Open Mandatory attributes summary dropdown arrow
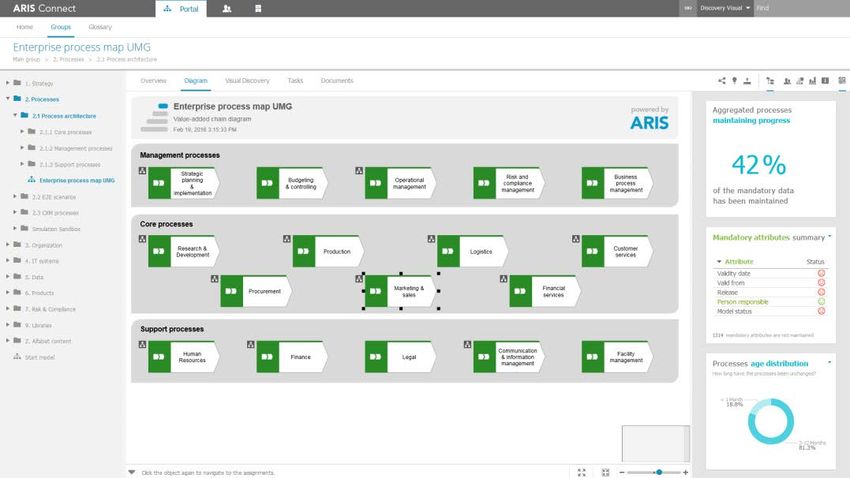This screenshot has width=850, height=478. click(829, 237)
